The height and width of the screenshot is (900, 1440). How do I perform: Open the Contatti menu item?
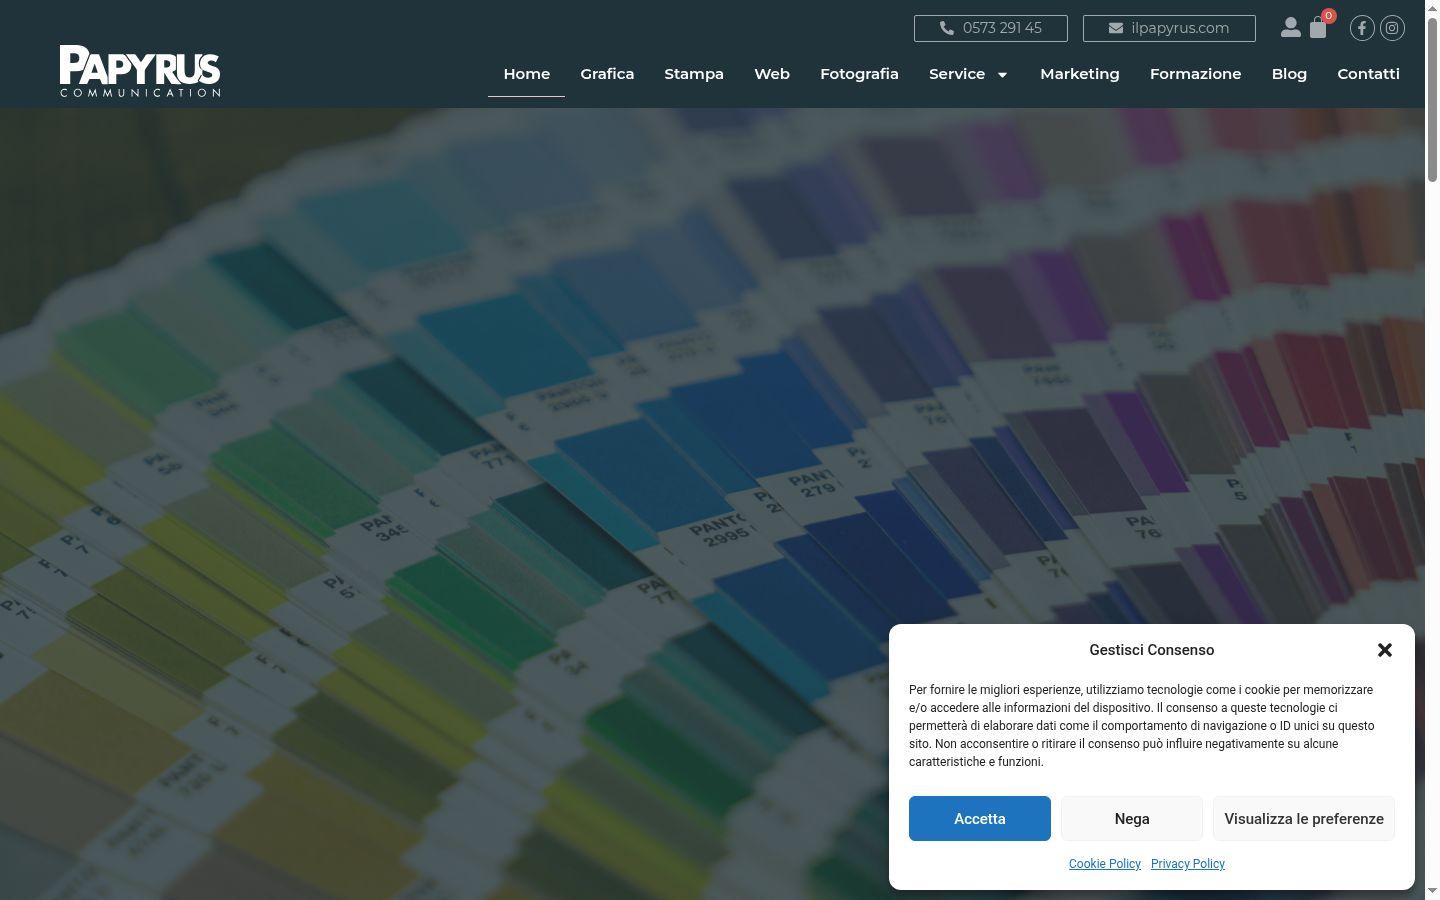[x=1368, y=74]
